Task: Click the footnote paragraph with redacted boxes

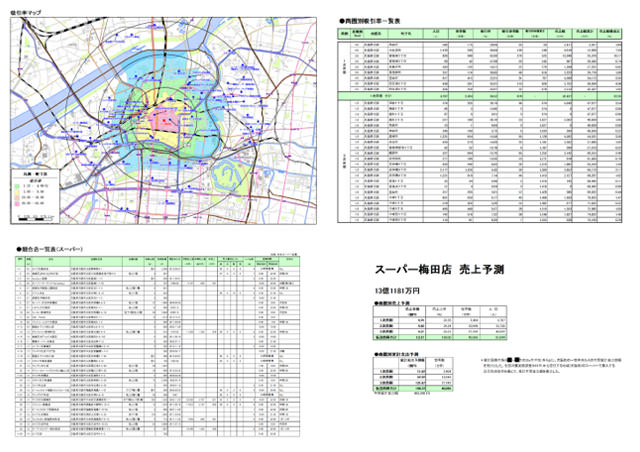Action: click(x=552, y=366)
